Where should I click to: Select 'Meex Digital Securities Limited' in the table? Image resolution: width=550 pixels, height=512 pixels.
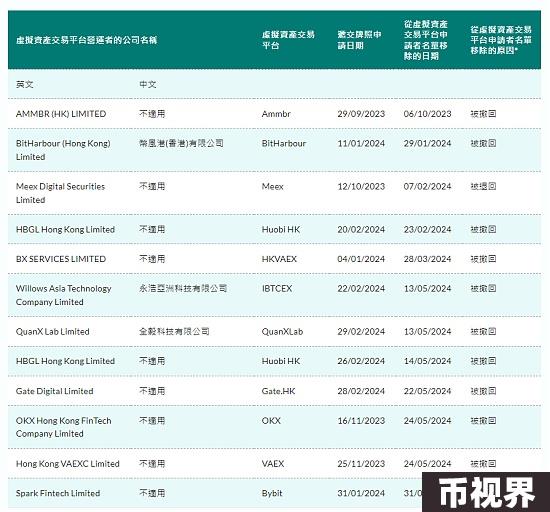click(60, 193)
